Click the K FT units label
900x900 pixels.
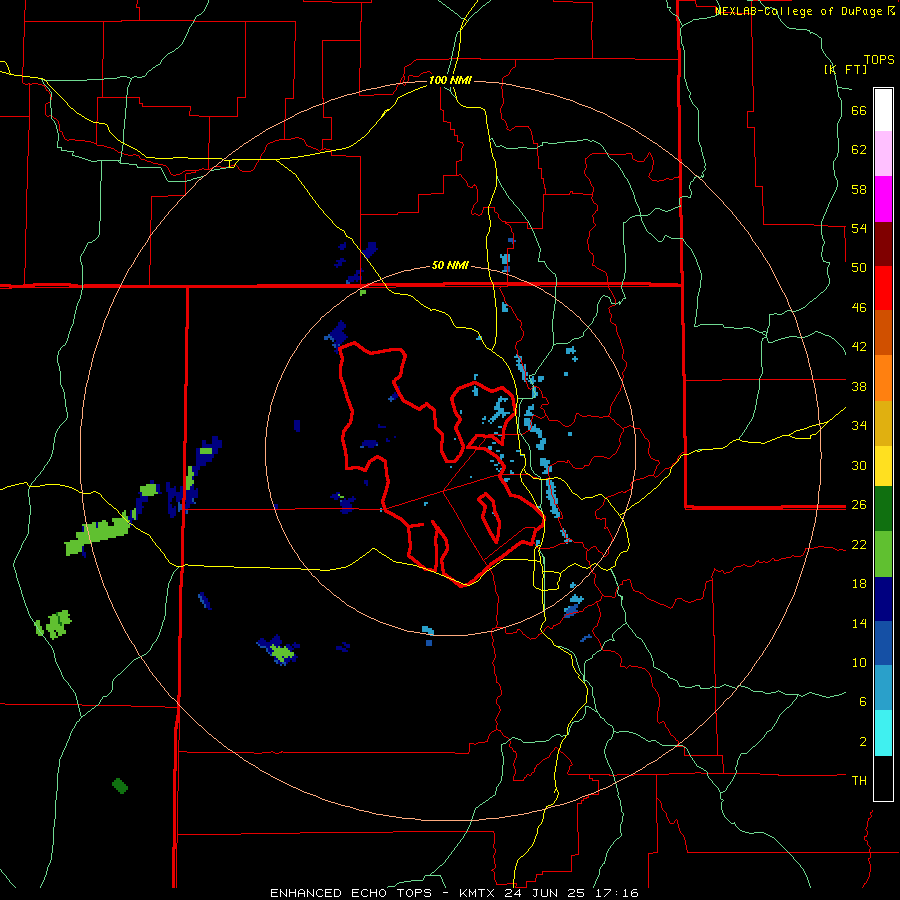tap(845, 69)
